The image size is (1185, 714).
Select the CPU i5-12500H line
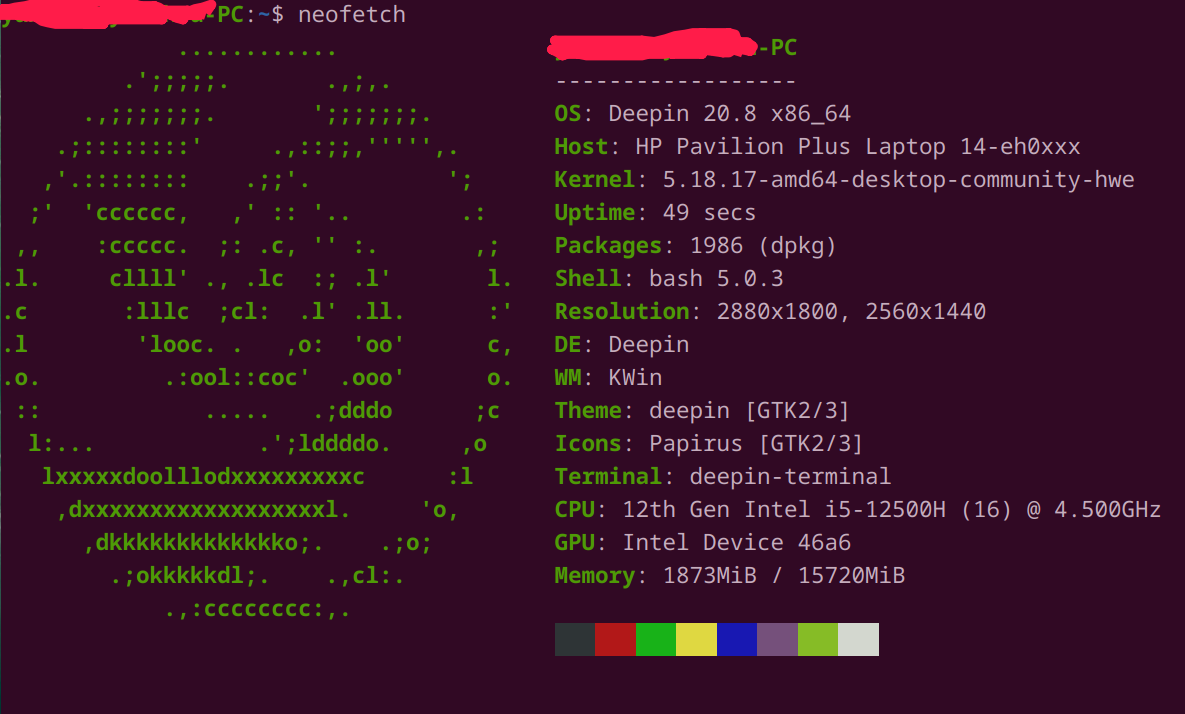857,510
